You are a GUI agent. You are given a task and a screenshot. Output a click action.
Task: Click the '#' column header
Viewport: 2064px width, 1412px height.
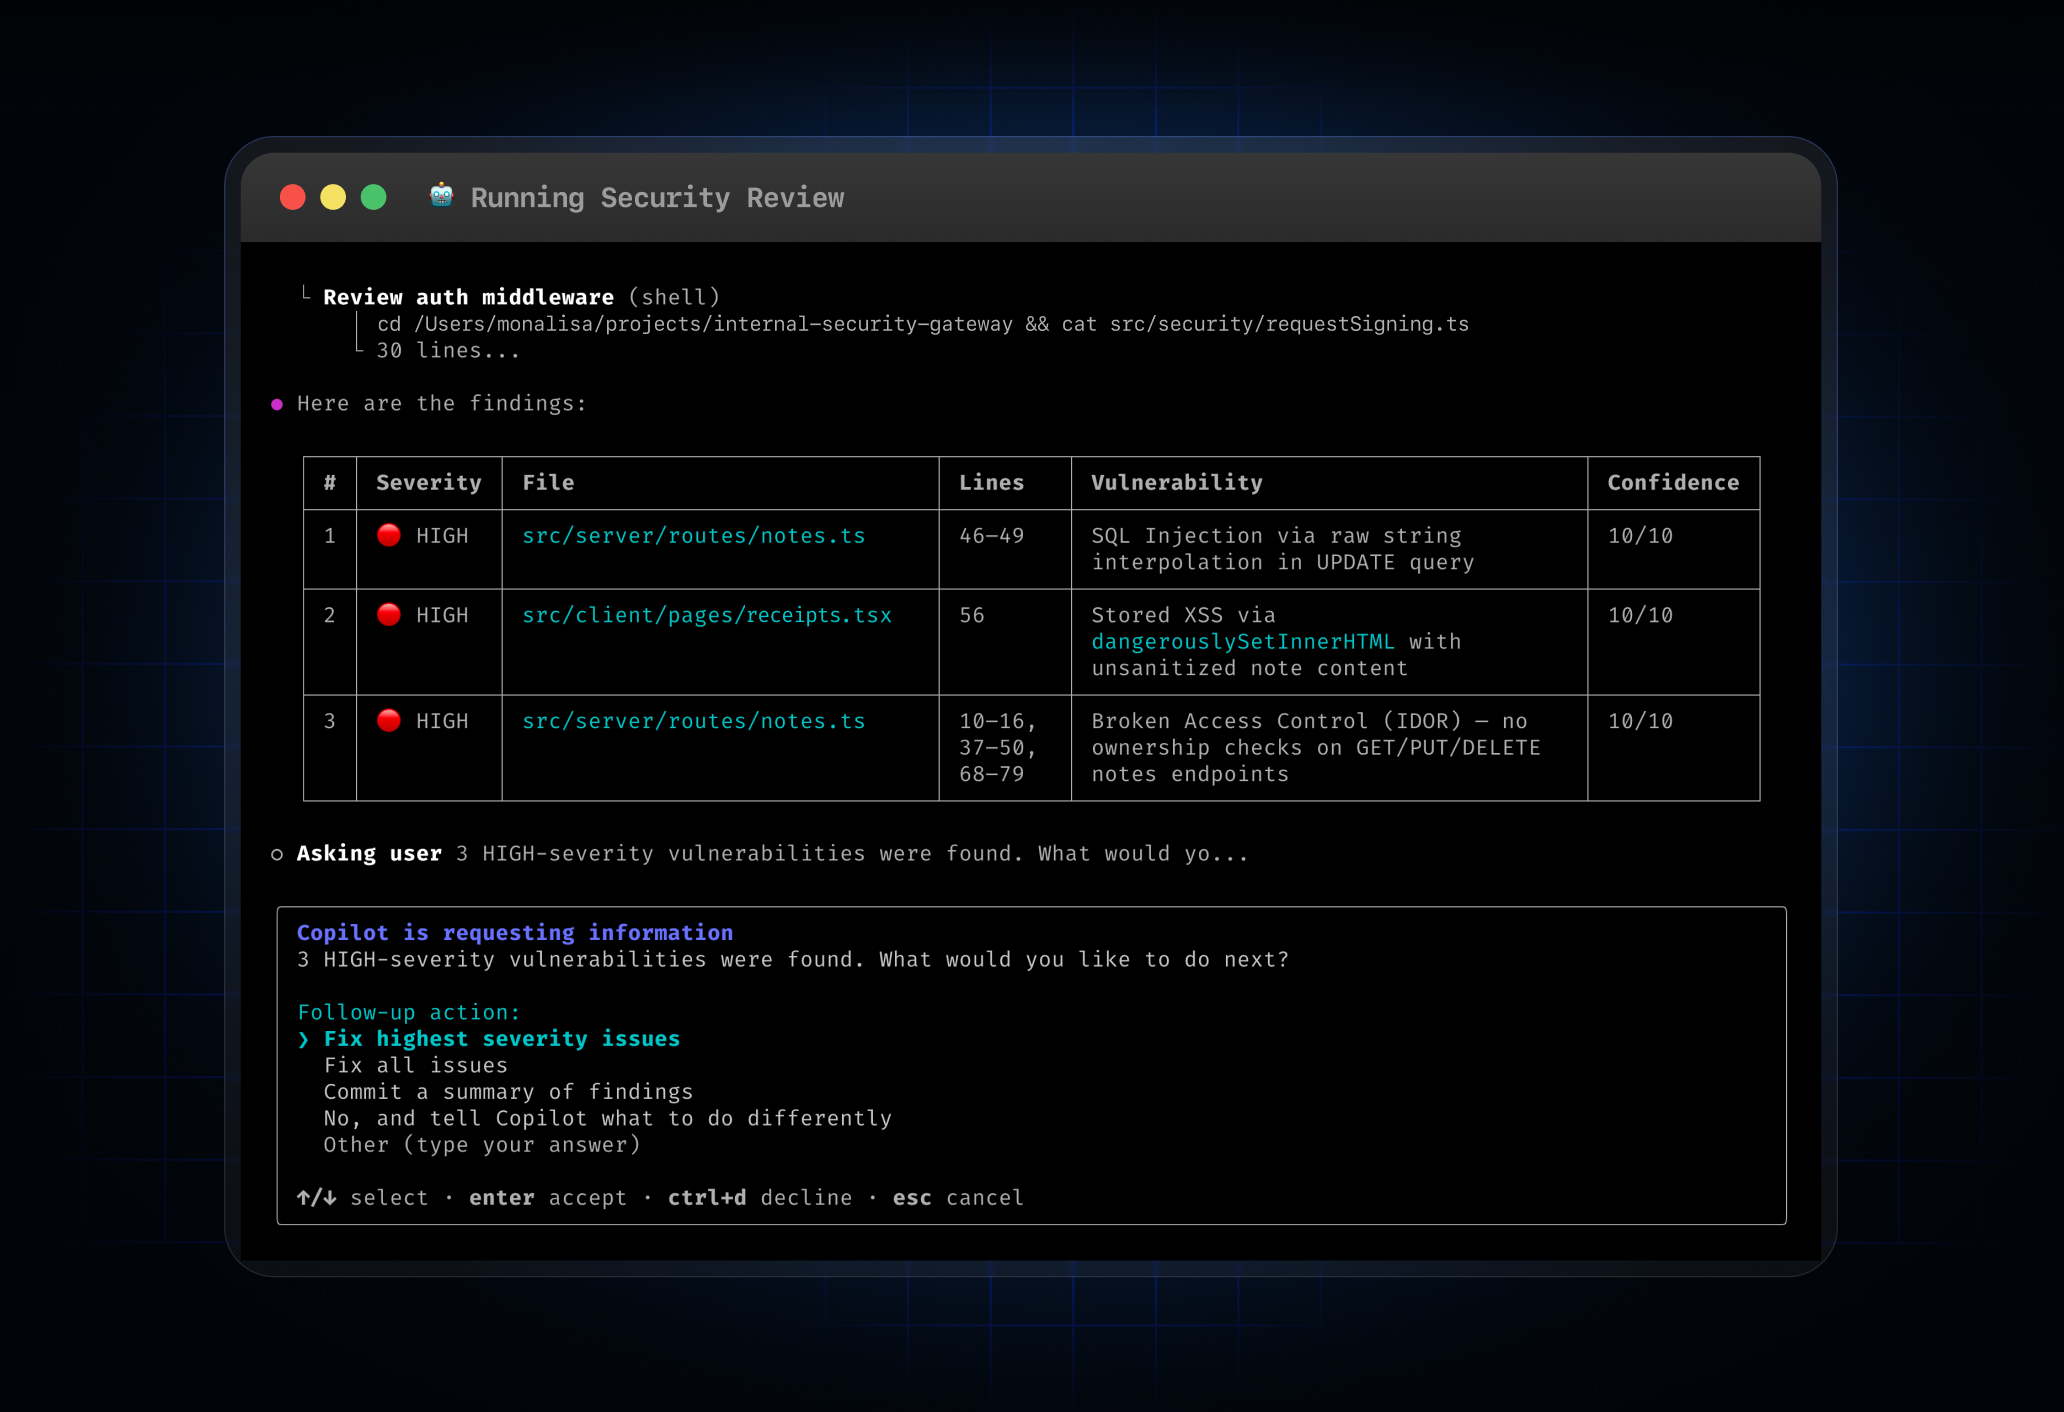(329, 483)
